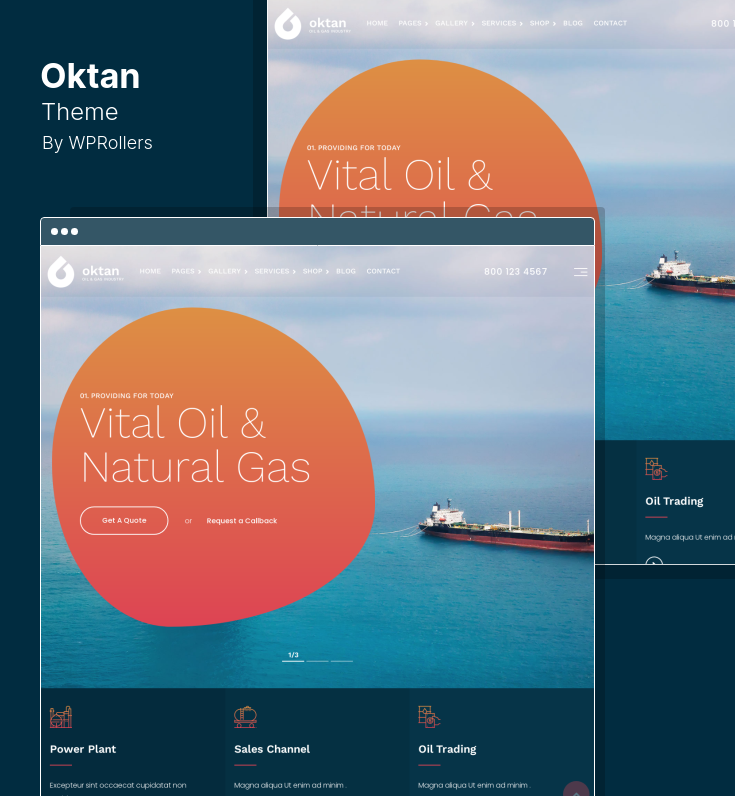Click the Sales Channel tank wagon icon
This screenshot has height=796, width=735.
[x=245, y=717]
